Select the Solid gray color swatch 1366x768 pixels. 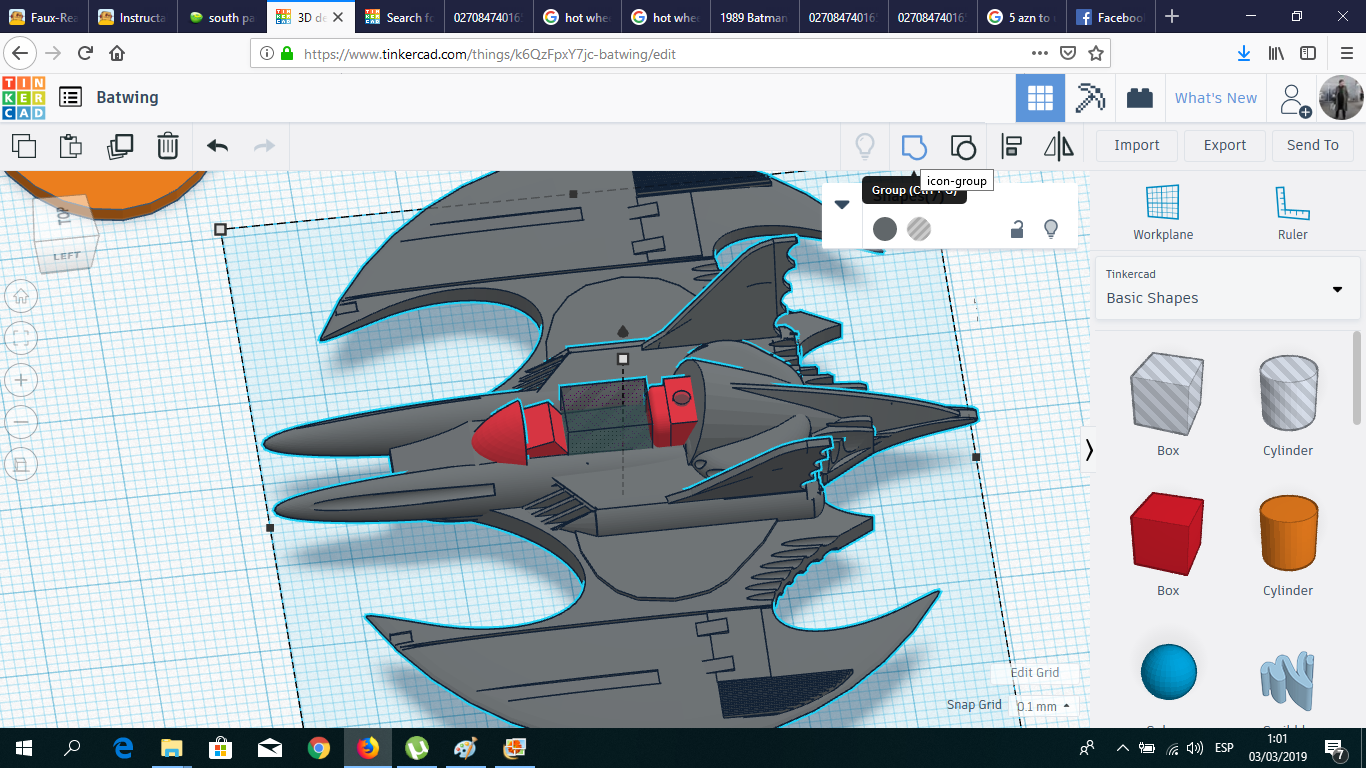885,229
